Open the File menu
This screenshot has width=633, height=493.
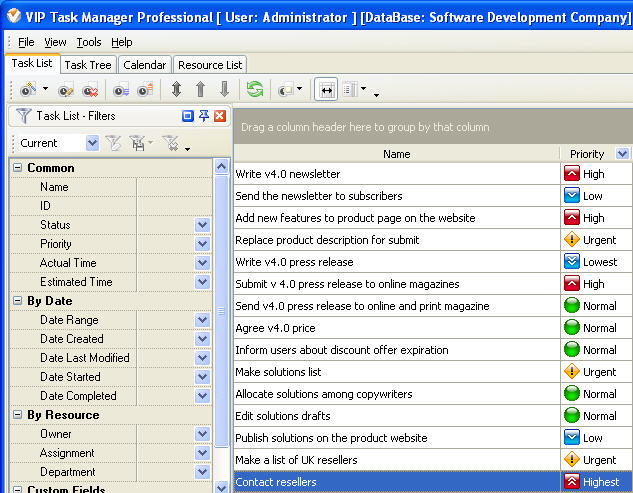(26, 42)
